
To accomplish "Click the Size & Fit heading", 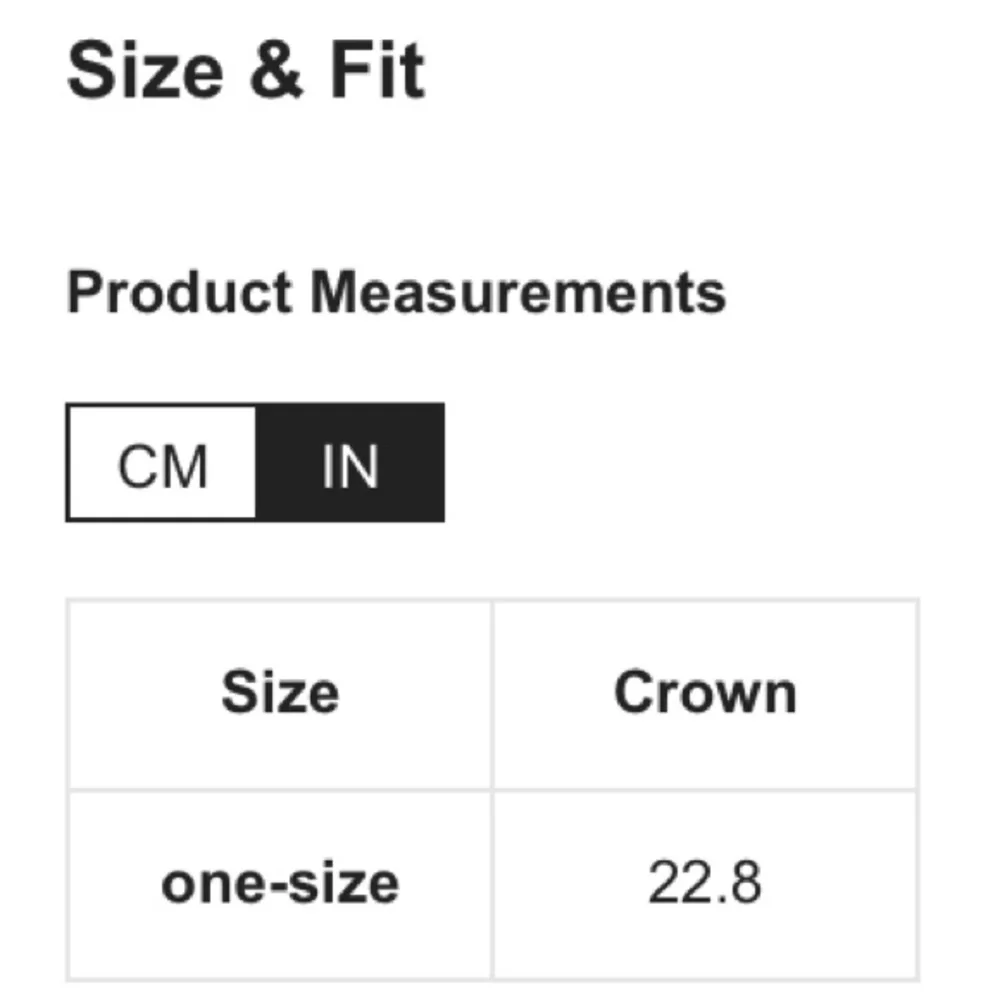I will [x=246, y=70].
